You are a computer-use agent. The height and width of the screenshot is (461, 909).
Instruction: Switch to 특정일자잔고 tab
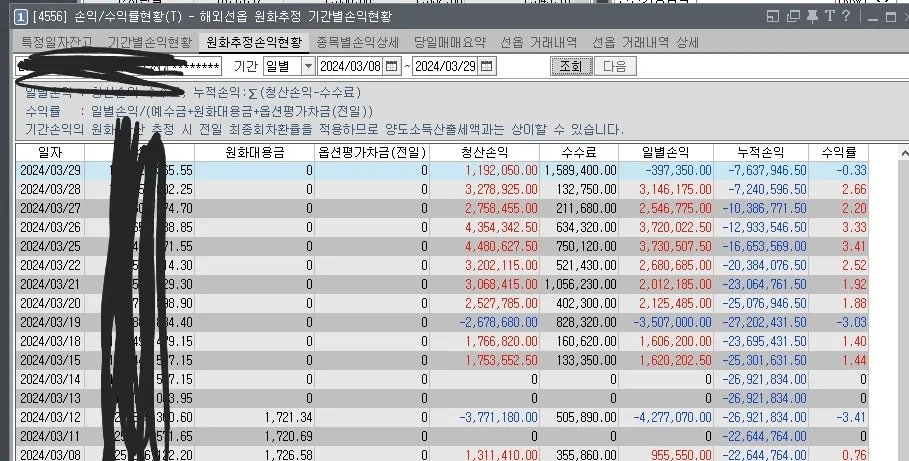[56, 42]
